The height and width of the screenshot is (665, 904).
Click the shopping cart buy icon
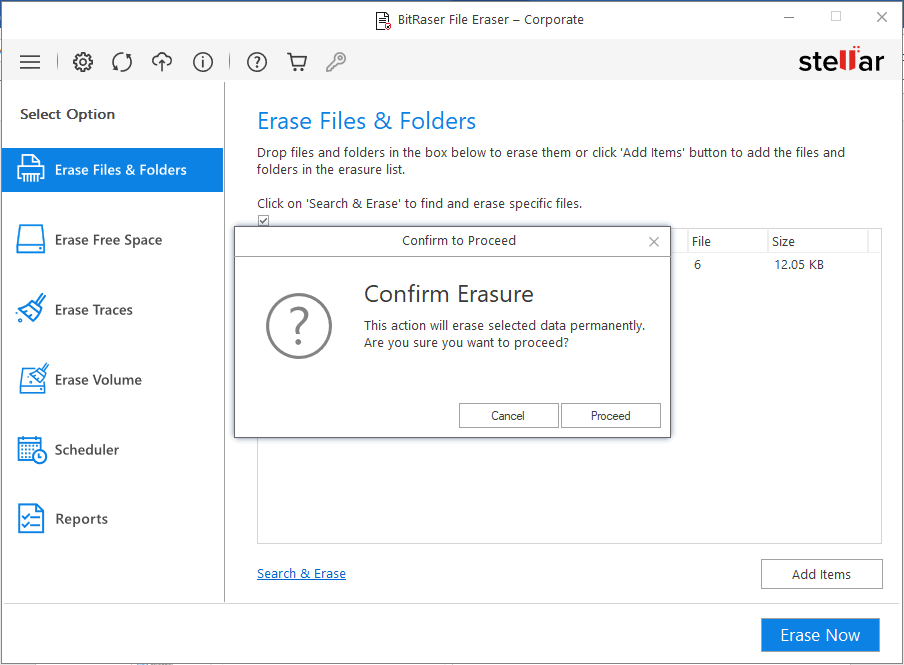click(x=297, y=62)
